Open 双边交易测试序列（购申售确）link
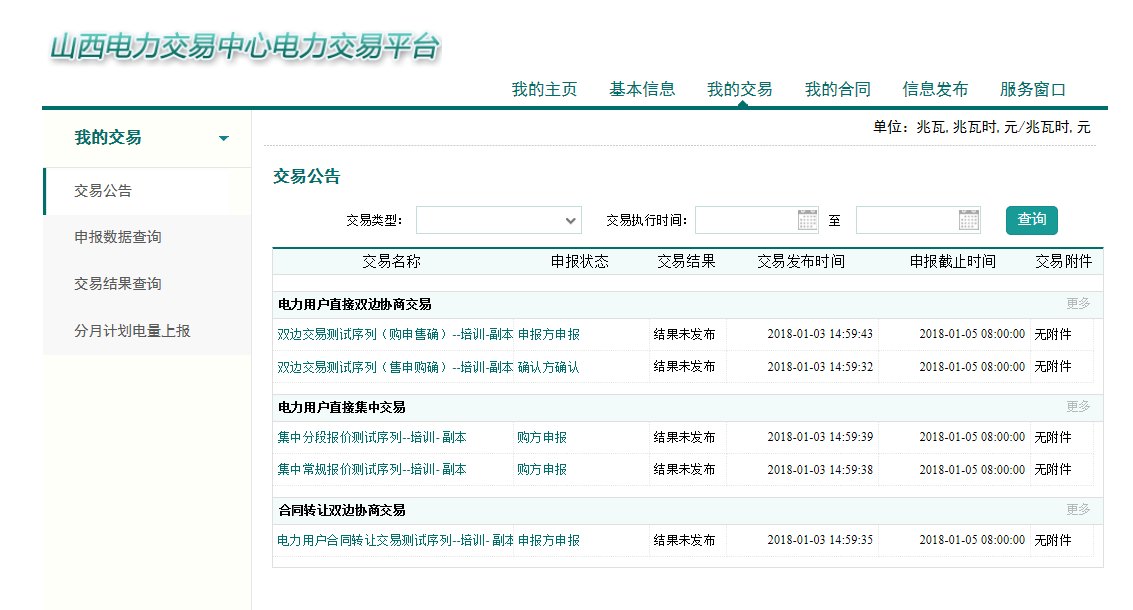This screenshot has height=610, width=1133. click(x=394, y=335)
